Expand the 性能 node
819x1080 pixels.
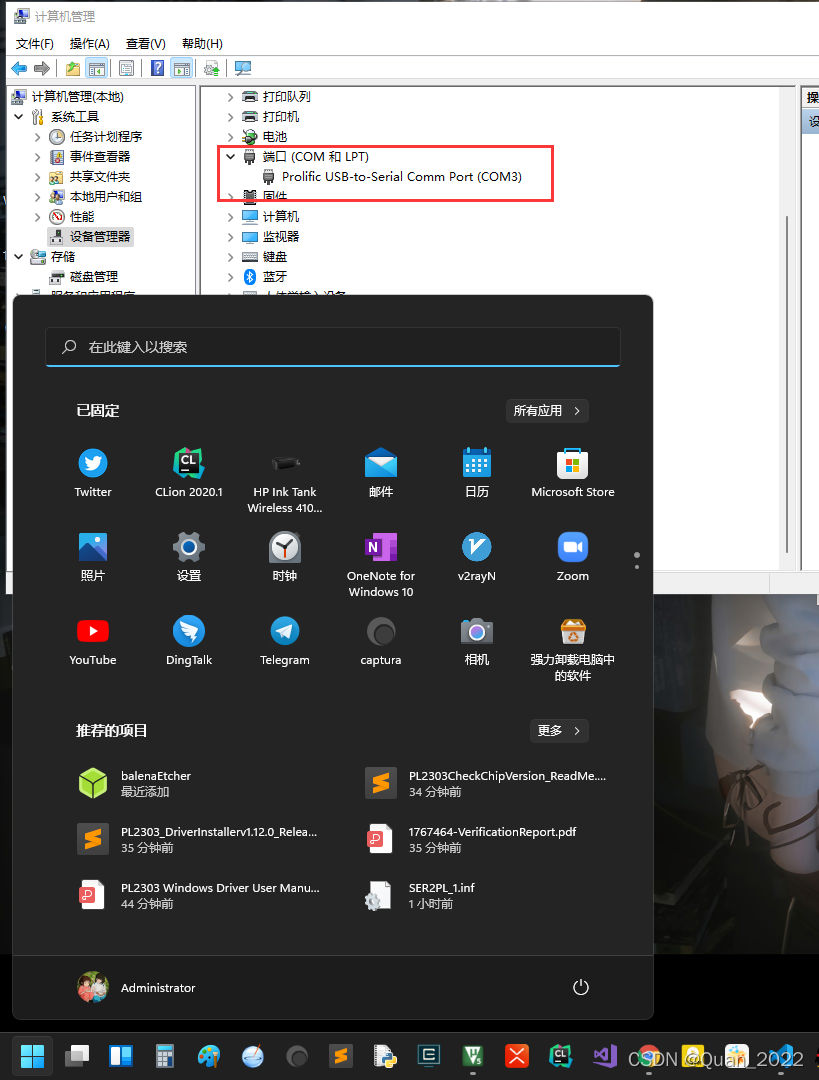tap(37, 216)
